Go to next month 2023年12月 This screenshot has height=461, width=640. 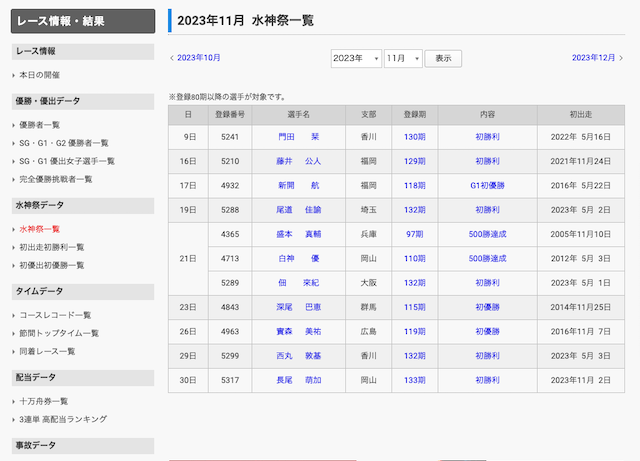(593, 58)
